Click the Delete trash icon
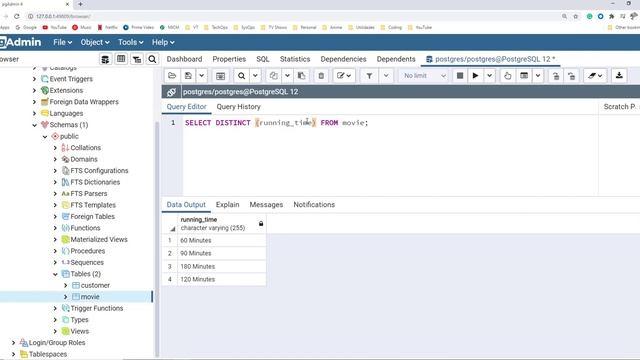The width and height of the screenshot is (640, 360). 321,76
